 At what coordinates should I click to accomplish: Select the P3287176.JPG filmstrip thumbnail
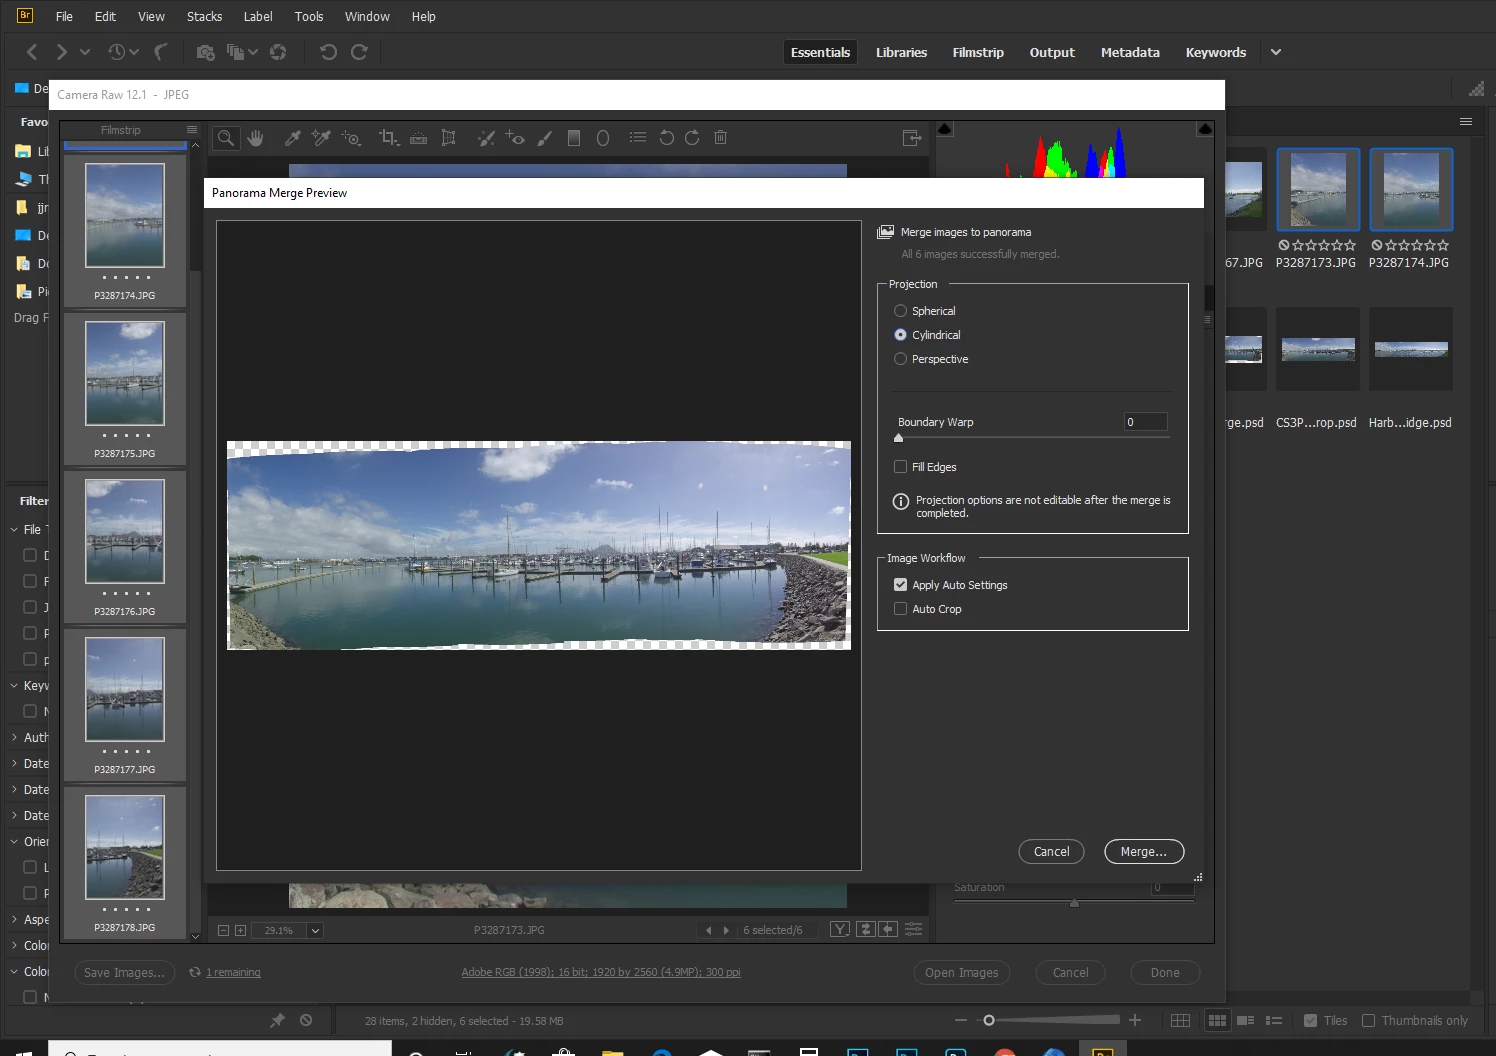[125, 532]
